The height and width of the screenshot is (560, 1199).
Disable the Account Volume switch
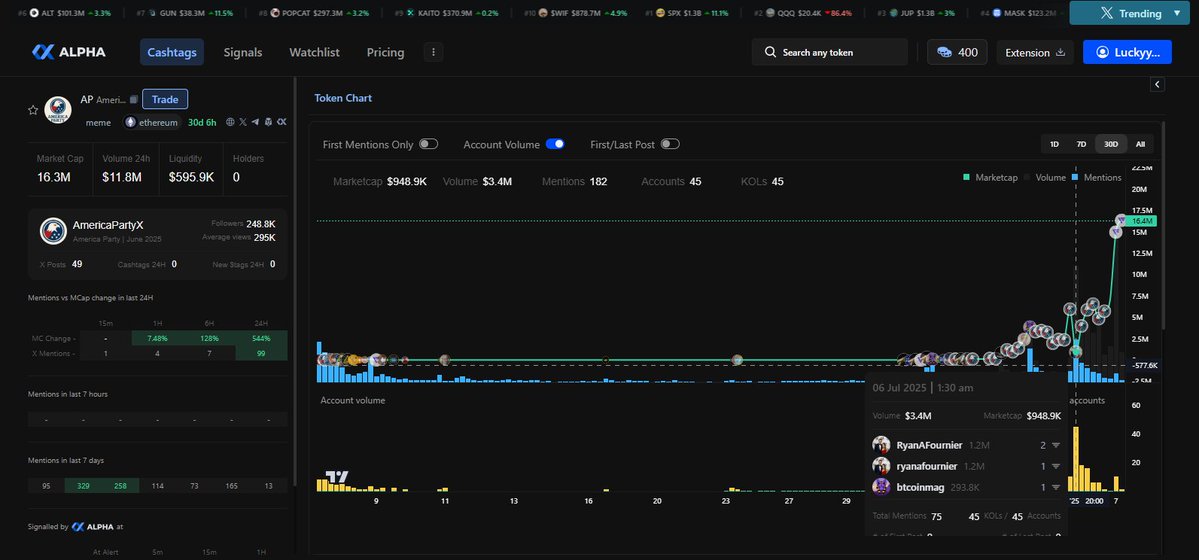(x=555, y=144)
